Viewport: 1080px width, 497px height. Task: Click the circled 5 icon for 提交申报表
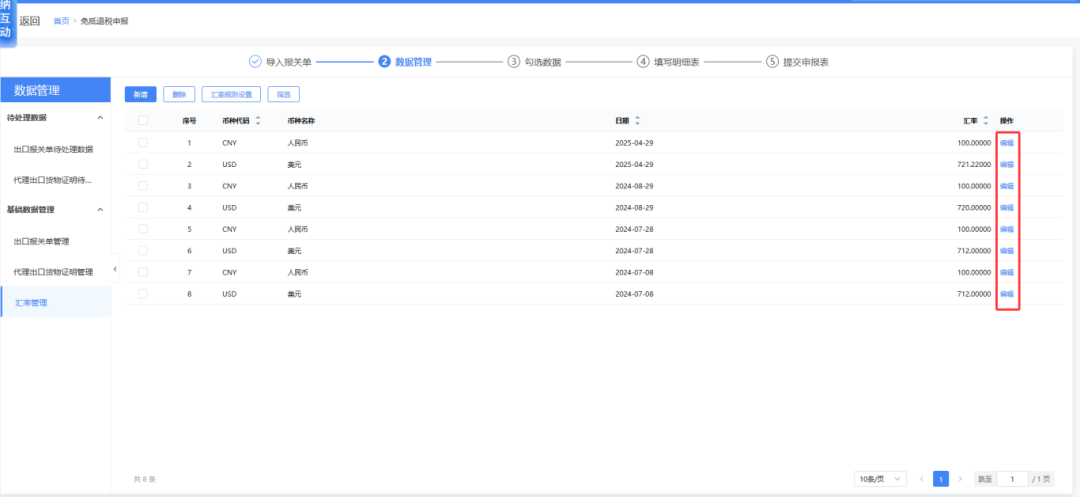point(772,61)
